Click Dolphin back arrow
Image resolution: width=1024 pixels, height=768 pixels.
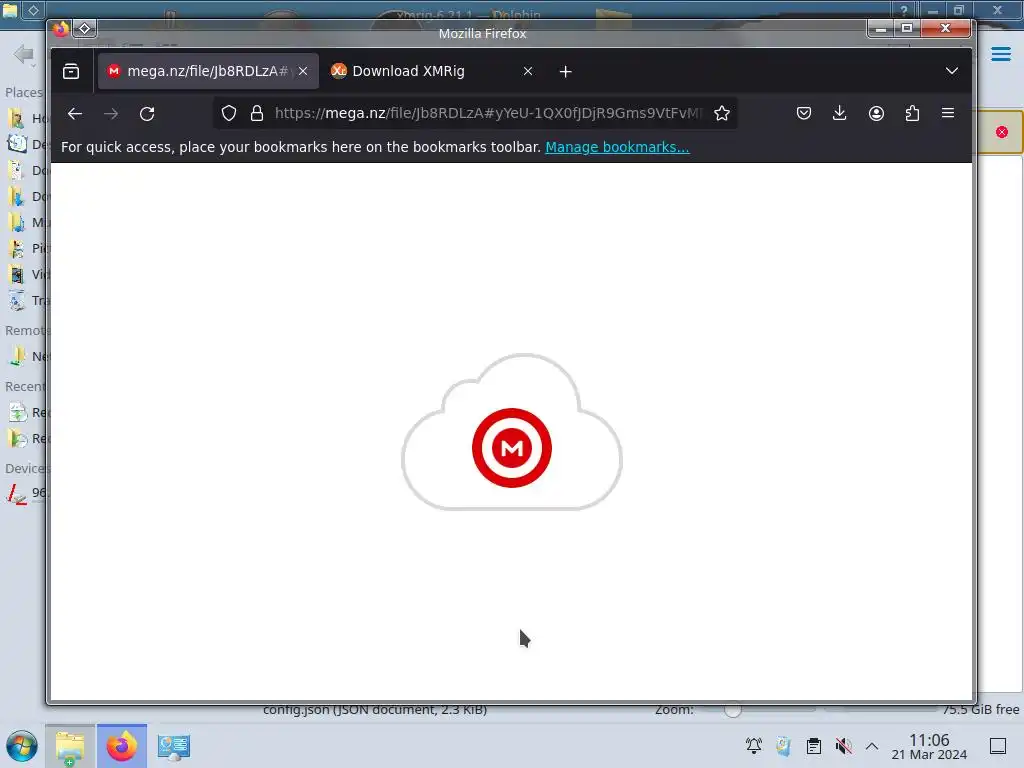click(x=24, y=54)
